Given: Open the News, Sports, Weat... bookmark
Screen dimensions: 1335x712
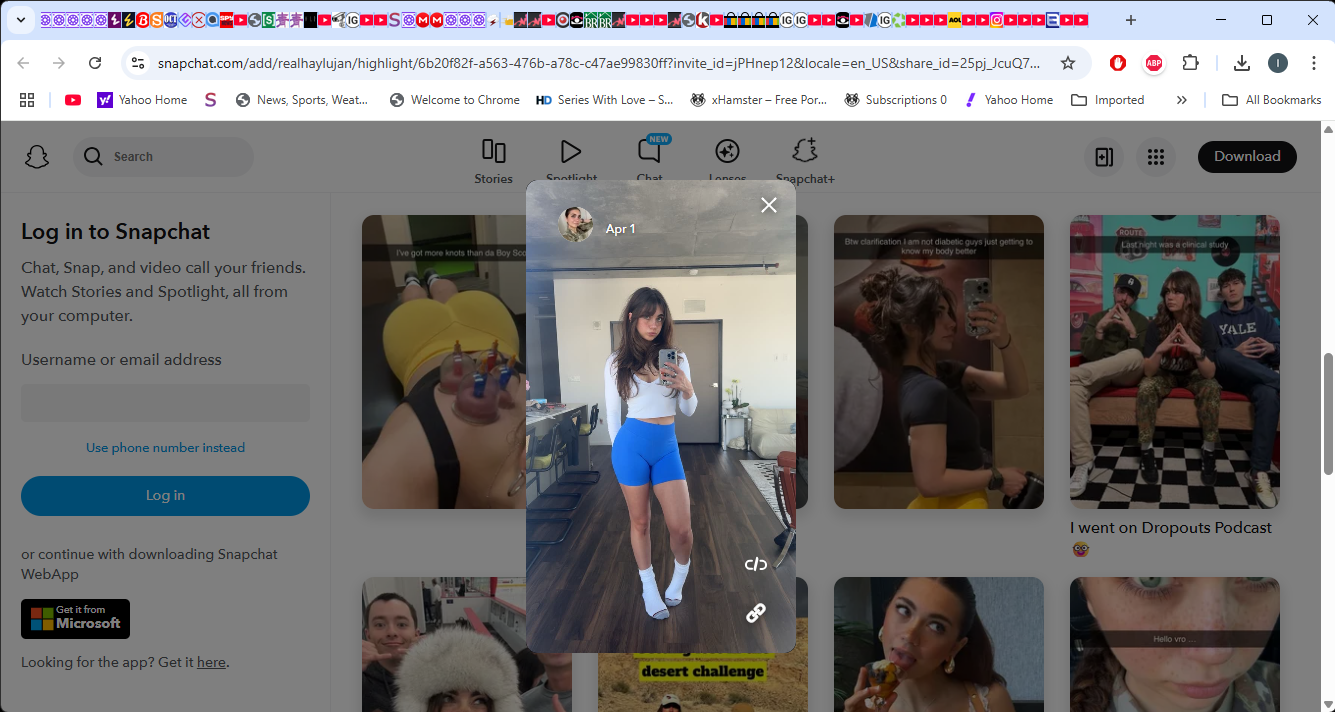Looking at the screenshot, I should (302, 100).
